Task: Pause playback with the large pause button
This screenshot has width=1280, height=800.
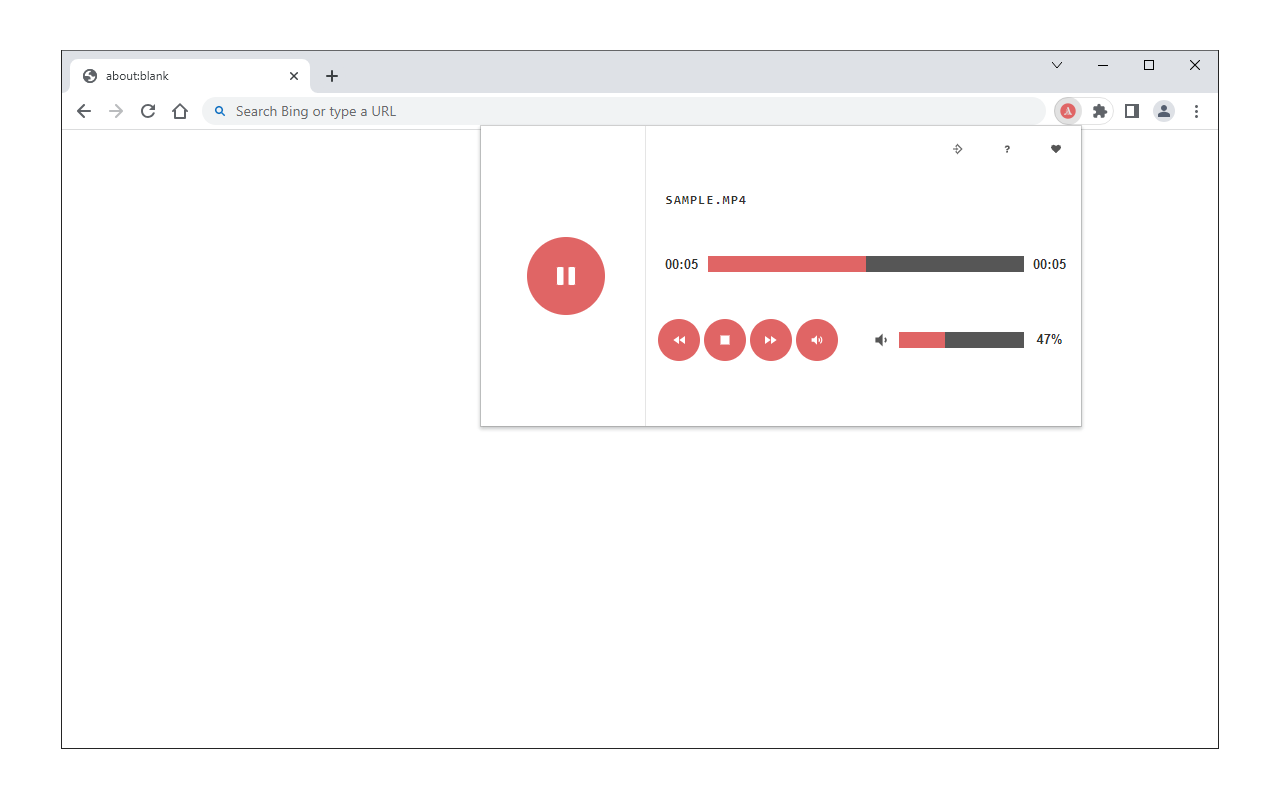Action: click(566, 276)
